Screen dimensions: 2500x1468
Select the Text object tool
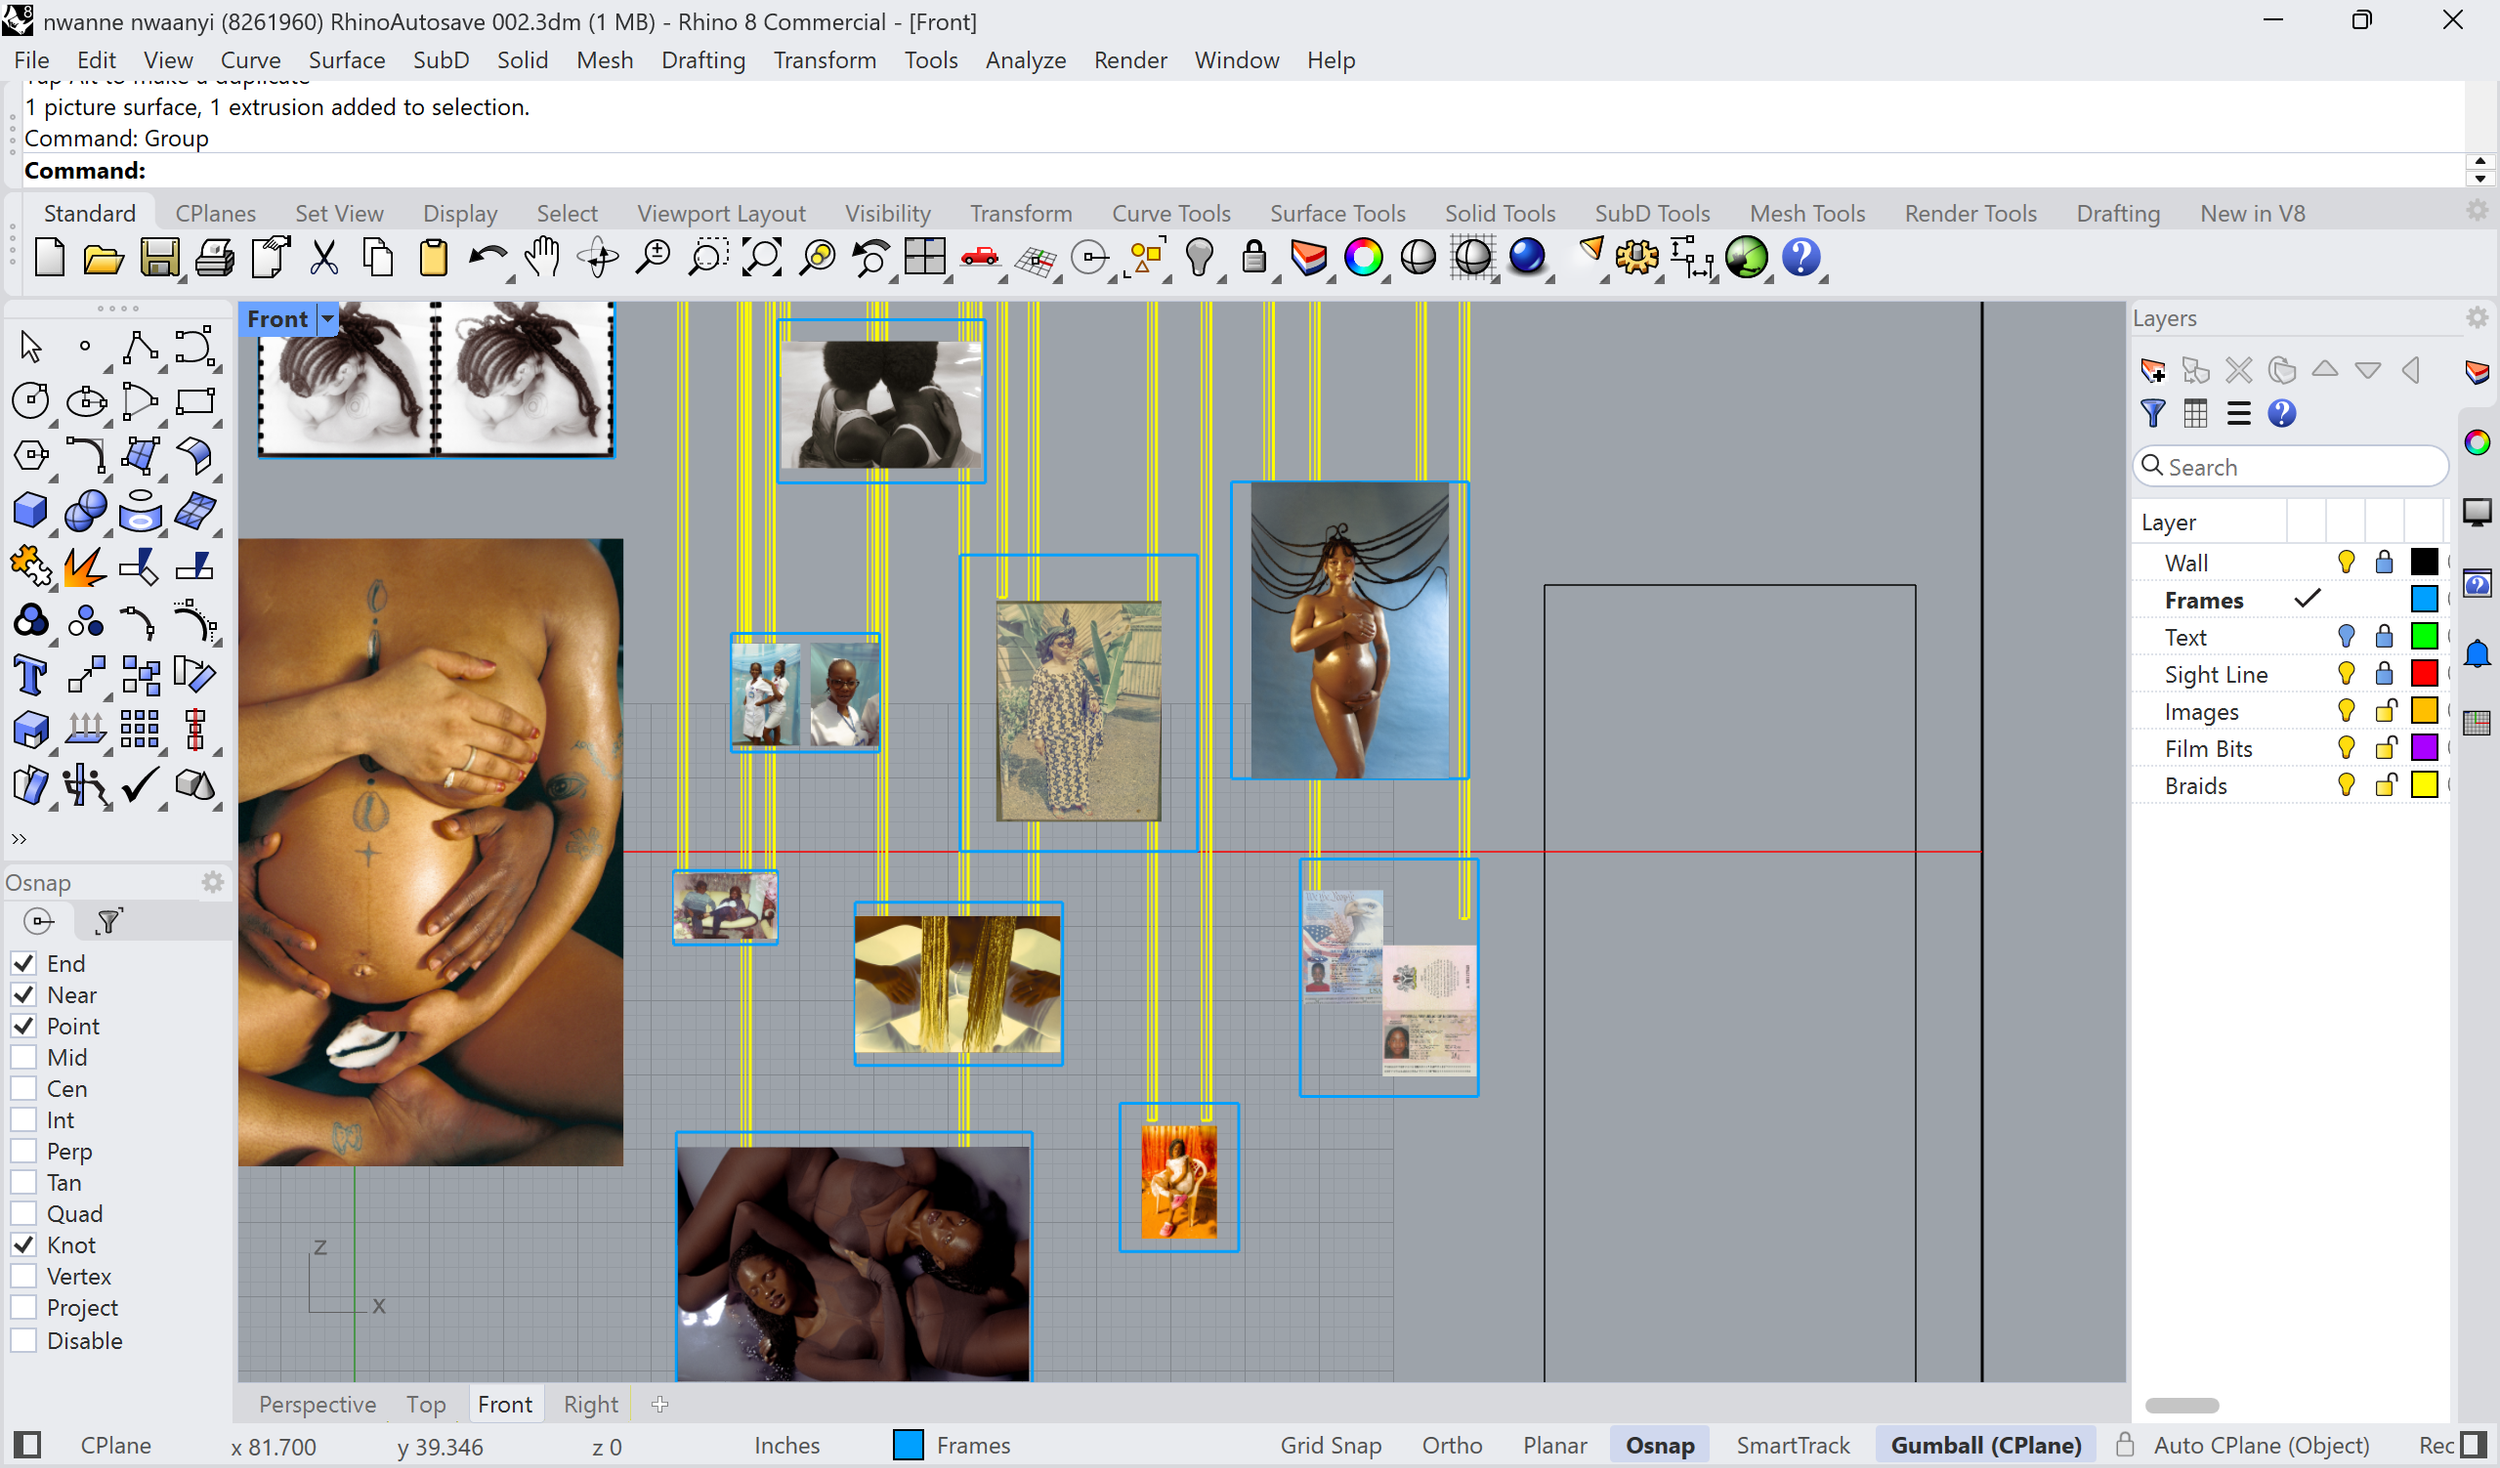click(x=30, y=676)
